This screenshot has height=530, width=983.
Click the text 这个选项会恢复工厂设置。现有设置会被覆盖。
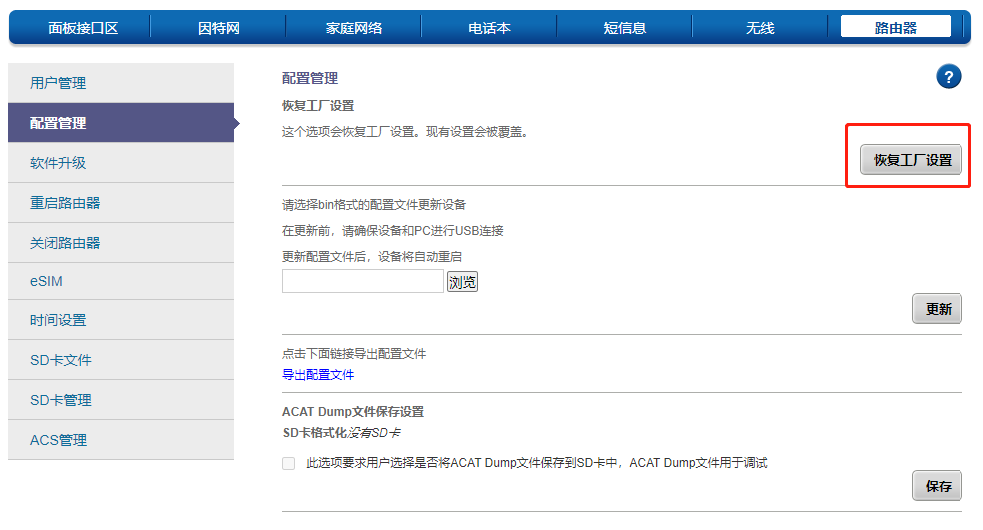pos(404,132)
